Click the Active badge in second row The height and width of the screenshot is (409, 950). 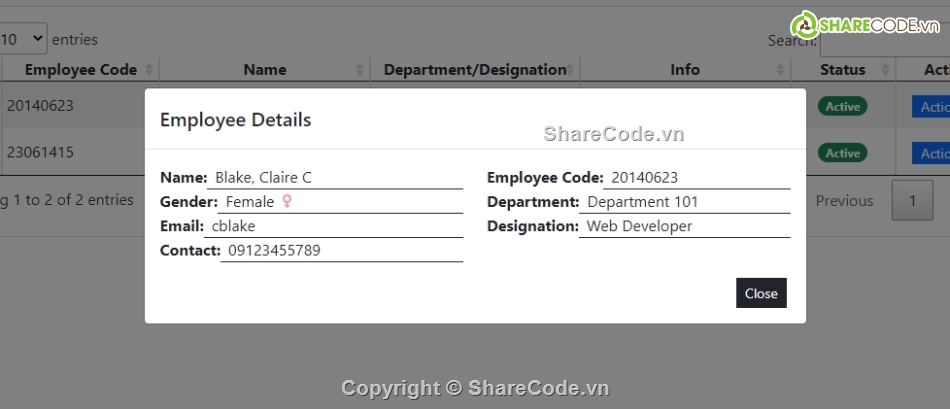pyautogui.click(x=842, y=153)
